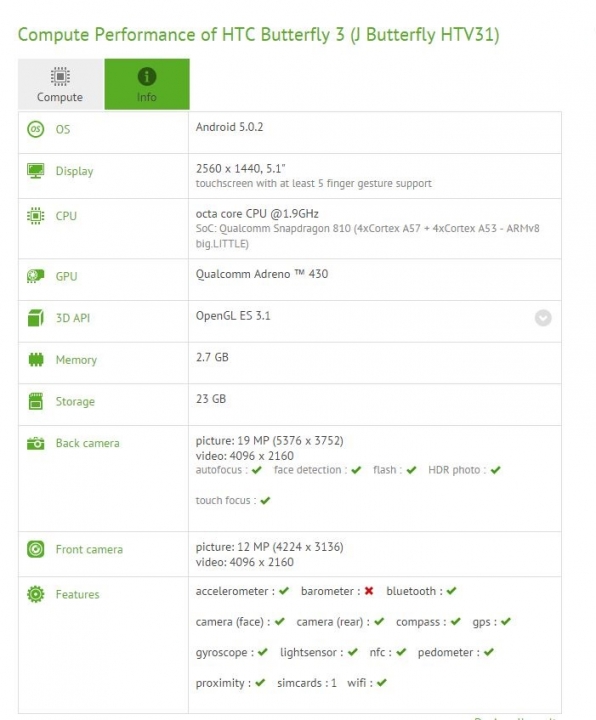This screenshot has height=720, width=596.
Task: Click the Display monitor icon
Action: [35, 171]
